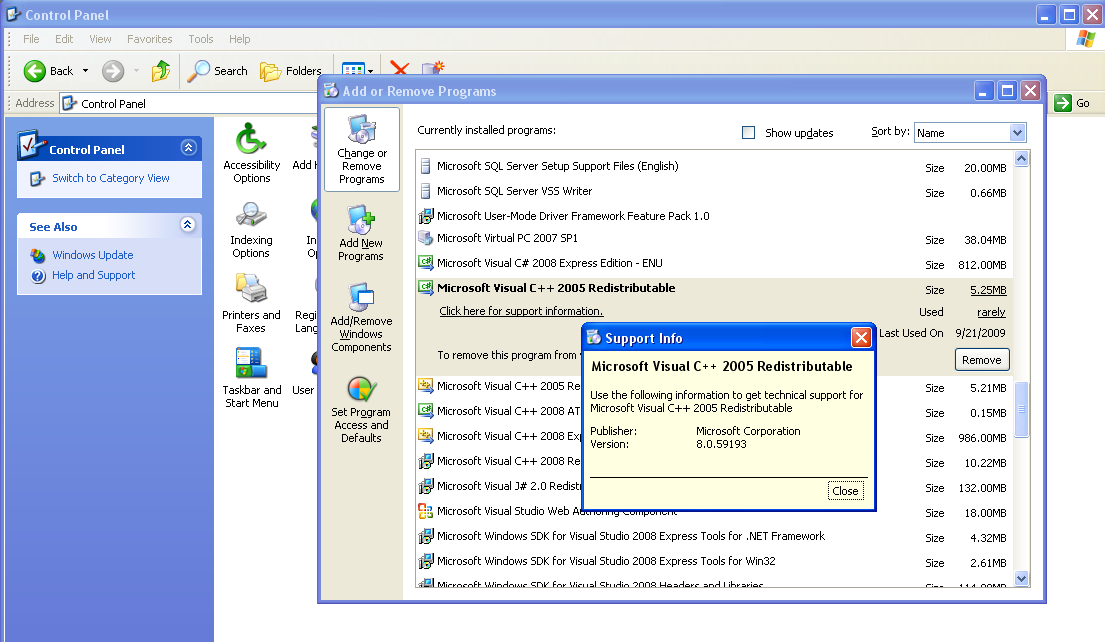Image resolution: width=1105 pixels, height=642 pixels.
Task: Select Change or Remove Programs sidebar button
Action: (x=361, y=150)
